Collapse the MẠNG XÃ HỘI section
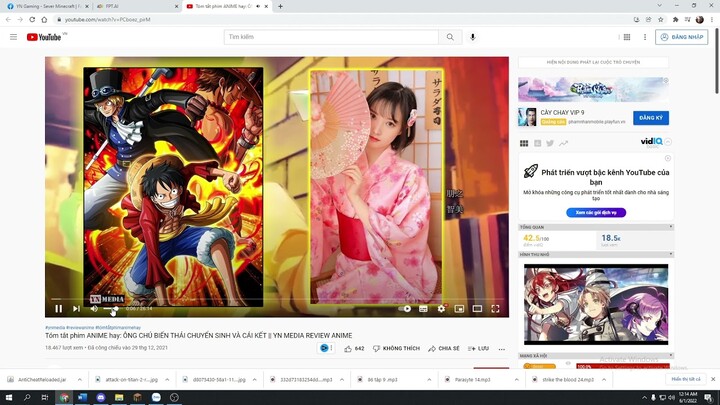 click(x=671, y=355)
